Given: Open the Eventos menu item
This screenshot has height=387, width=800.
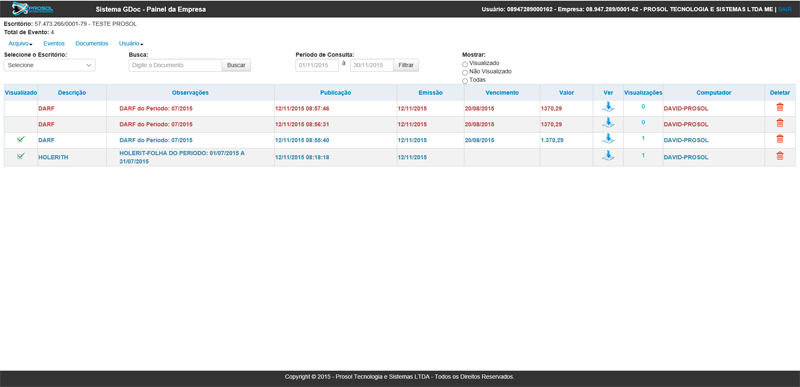Looking at the screenshot, I should coord(54,44).
